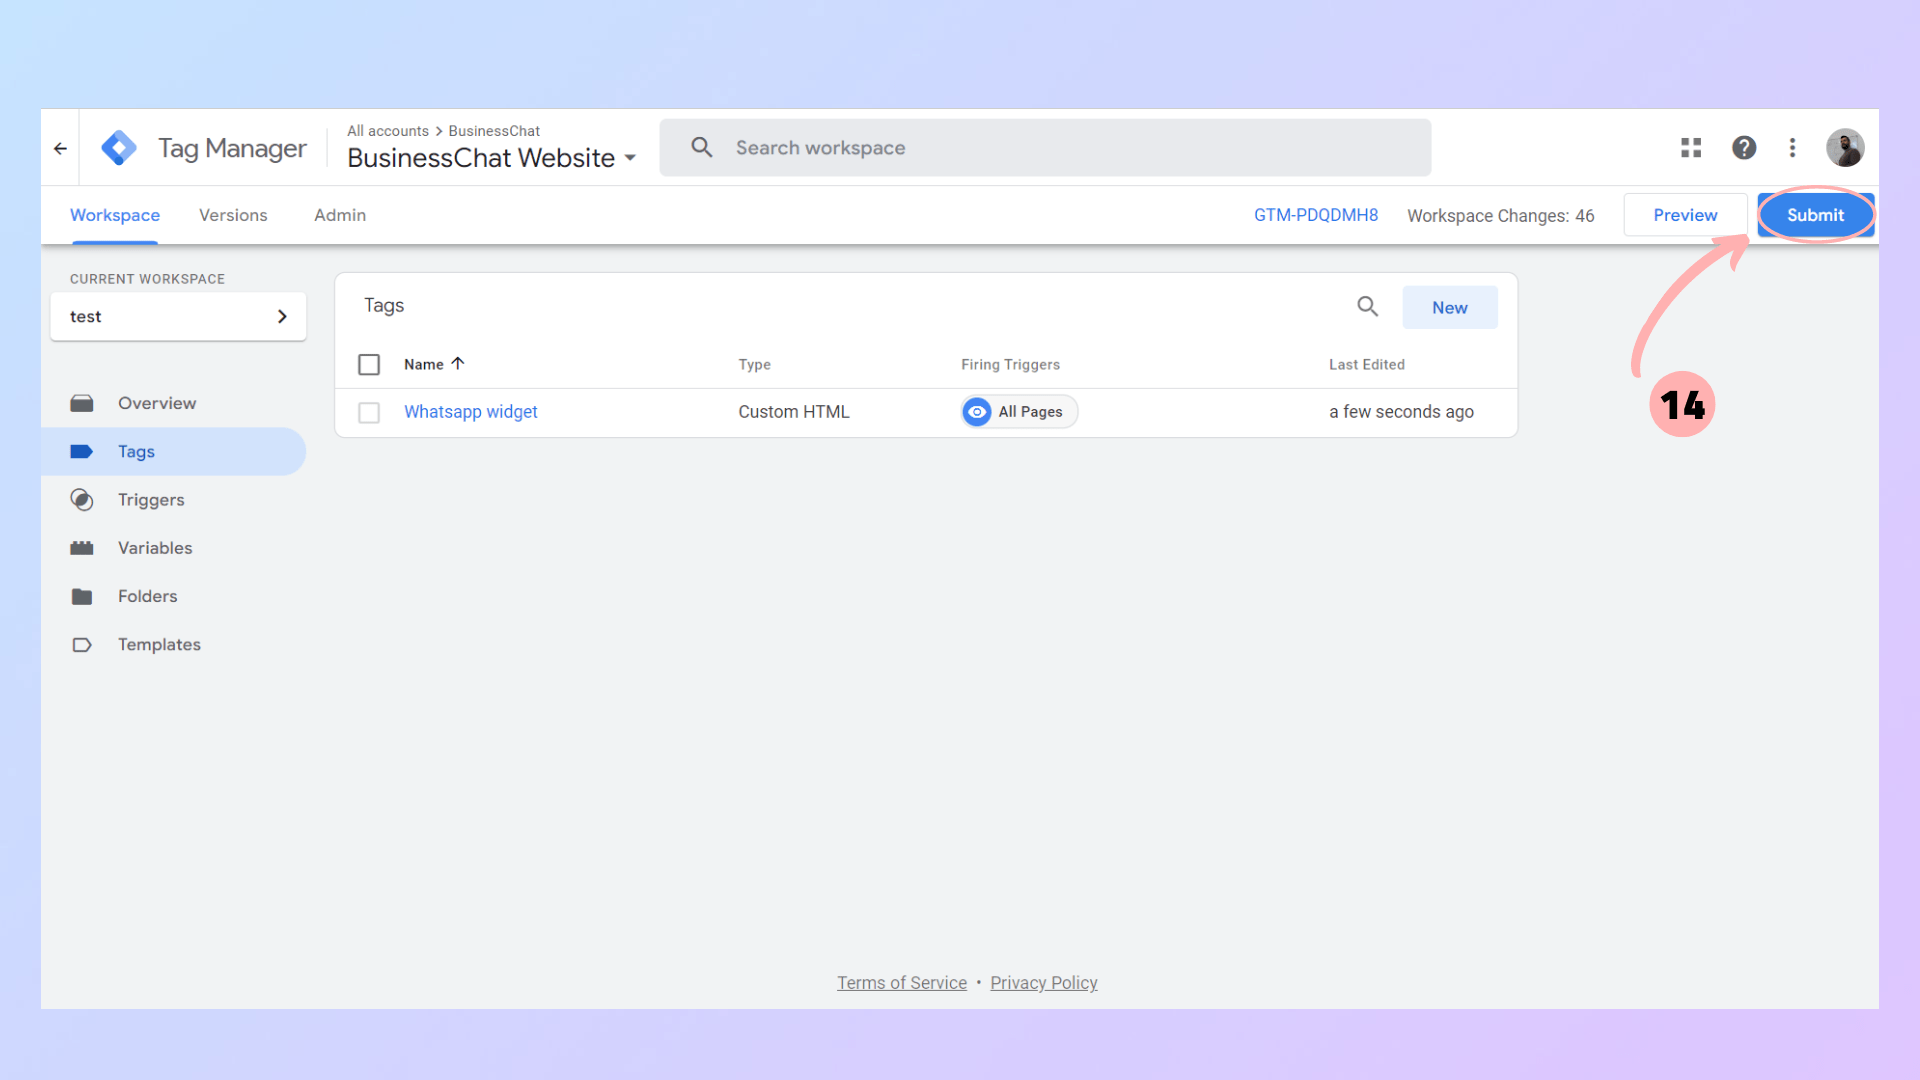Check the Whatsapp widget row checkbox

click(x=369, y=412)
